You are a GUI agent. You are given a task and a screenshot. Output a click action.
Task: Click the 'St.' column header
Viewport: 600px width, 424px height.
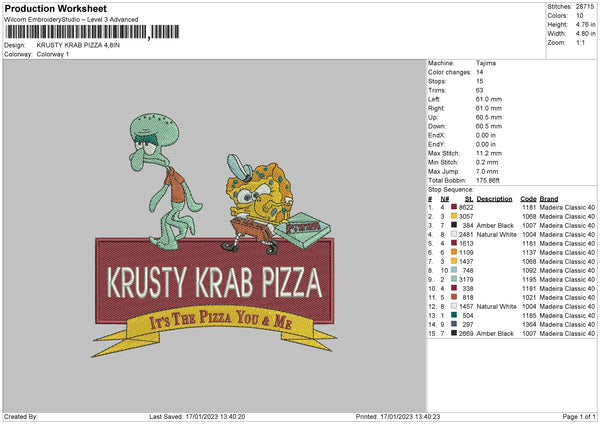point(469,199)
